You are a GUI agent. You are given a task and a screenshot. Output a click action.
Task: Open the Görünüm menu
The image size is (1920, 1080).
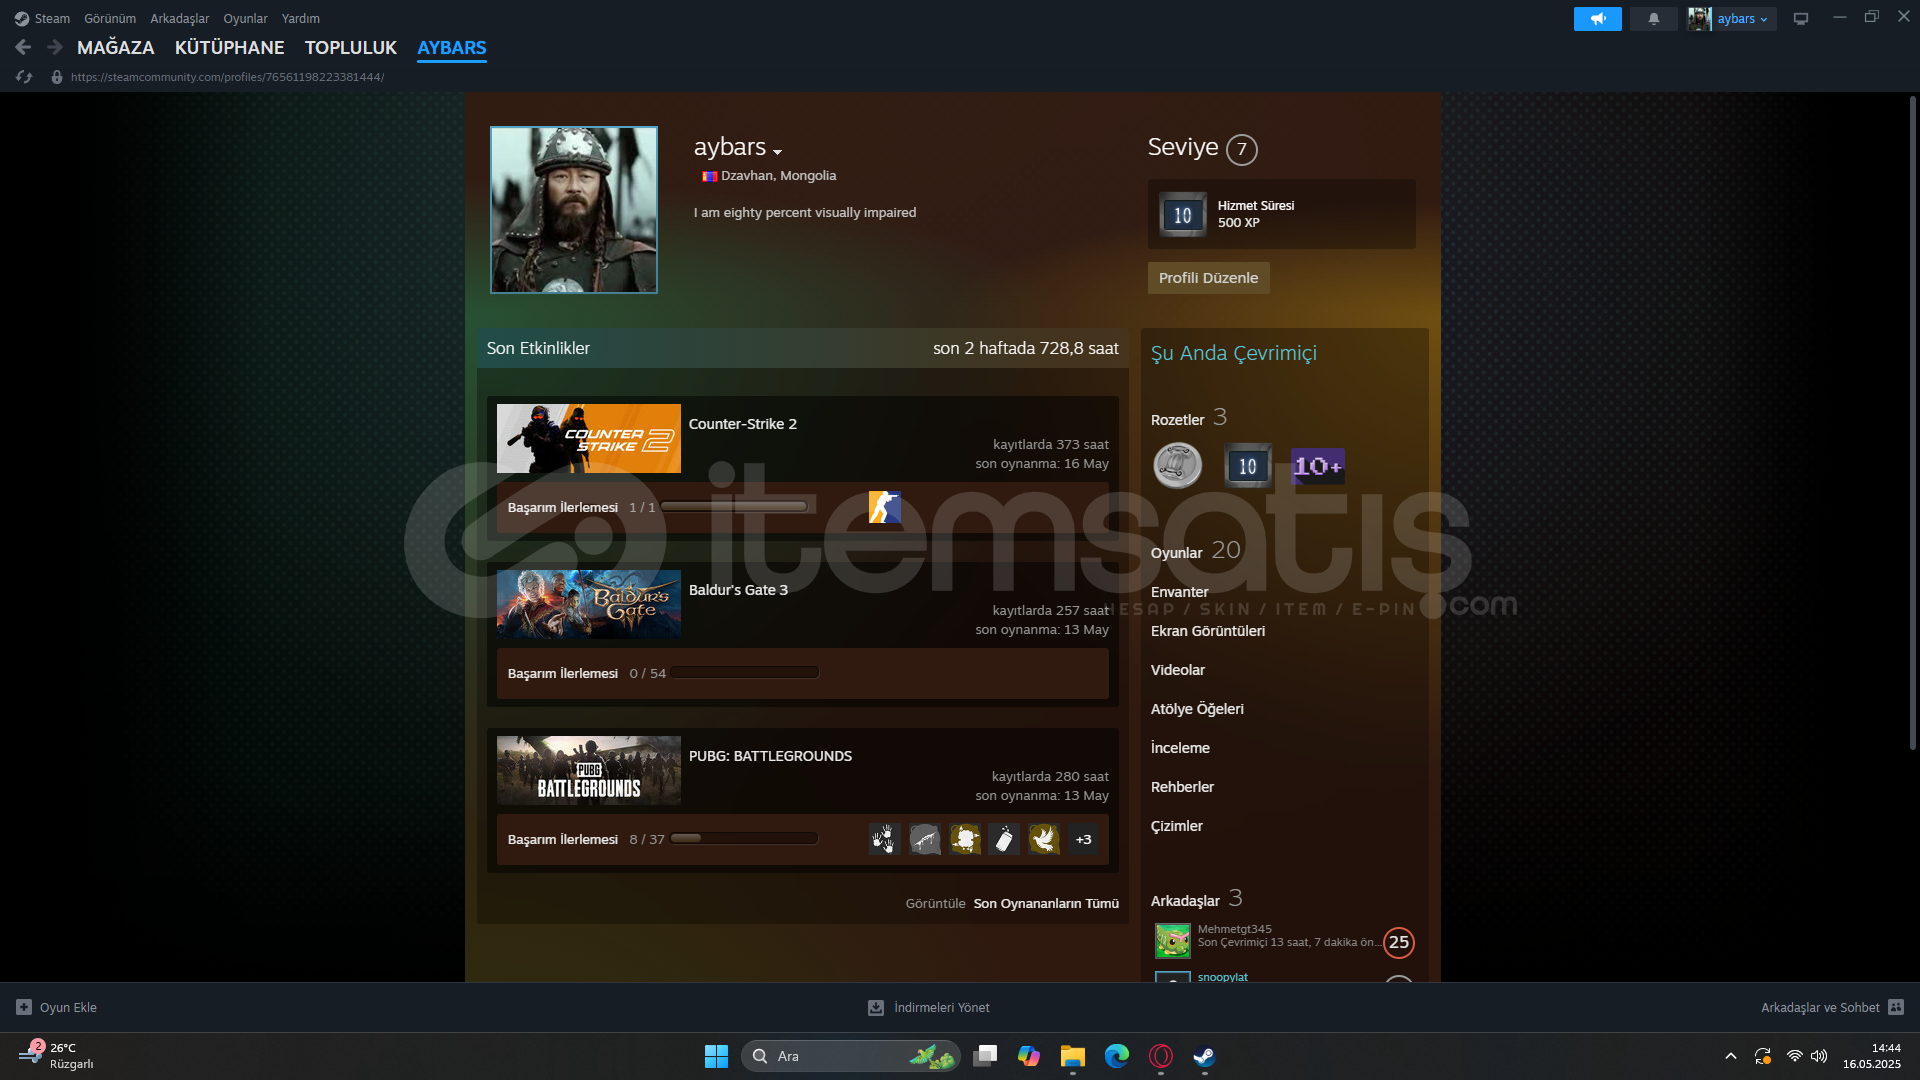click(110, 19)
